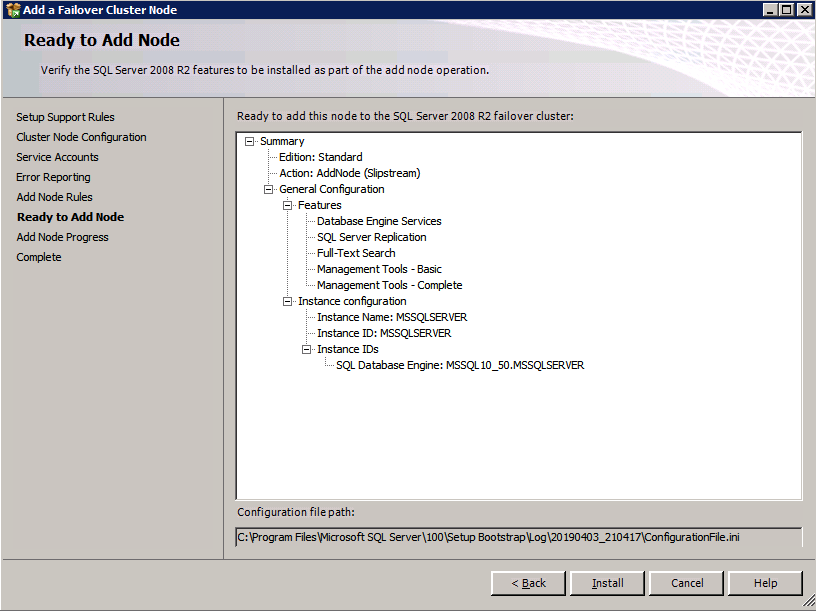Minimize the Add a Failover Cluster Node window
The image size is (816, 611).
click(770, 10)
